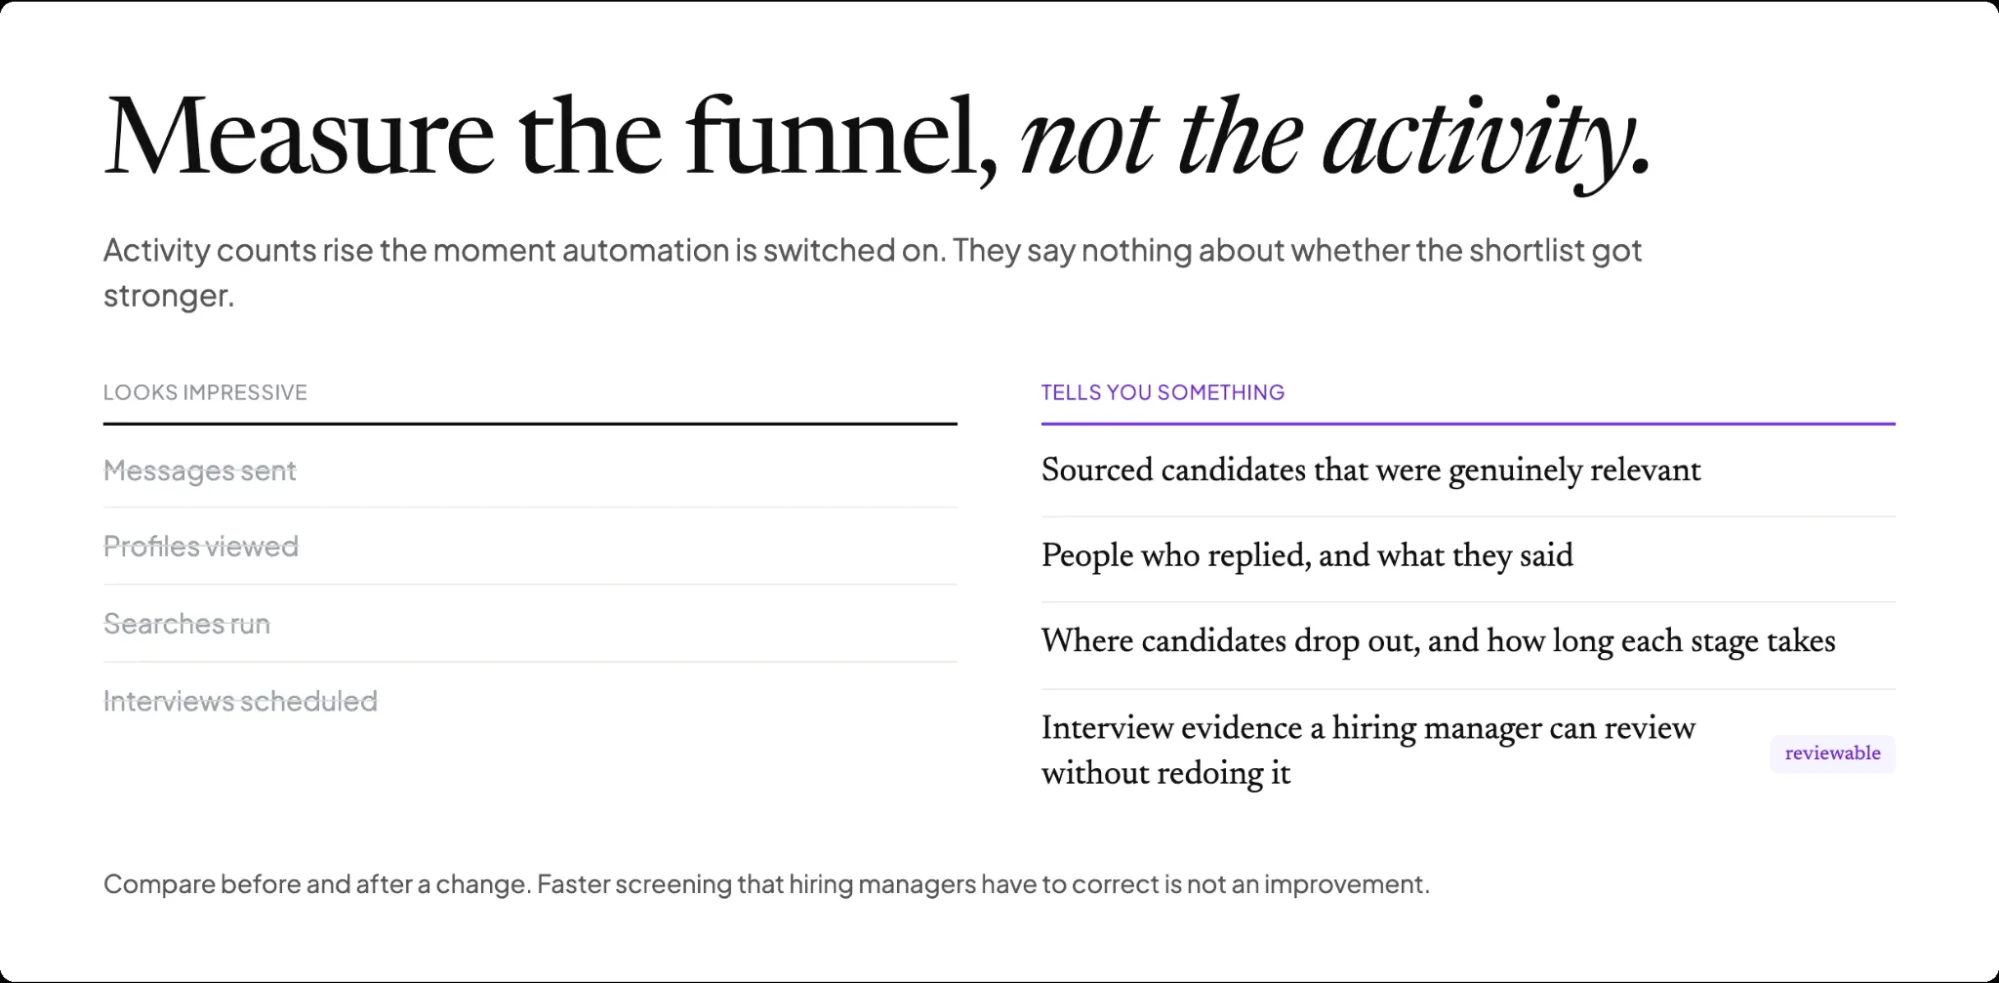Click the italic 'not the activity.' heading
This screenshot has width=1999, height=983.
(x=1335, y=140)
